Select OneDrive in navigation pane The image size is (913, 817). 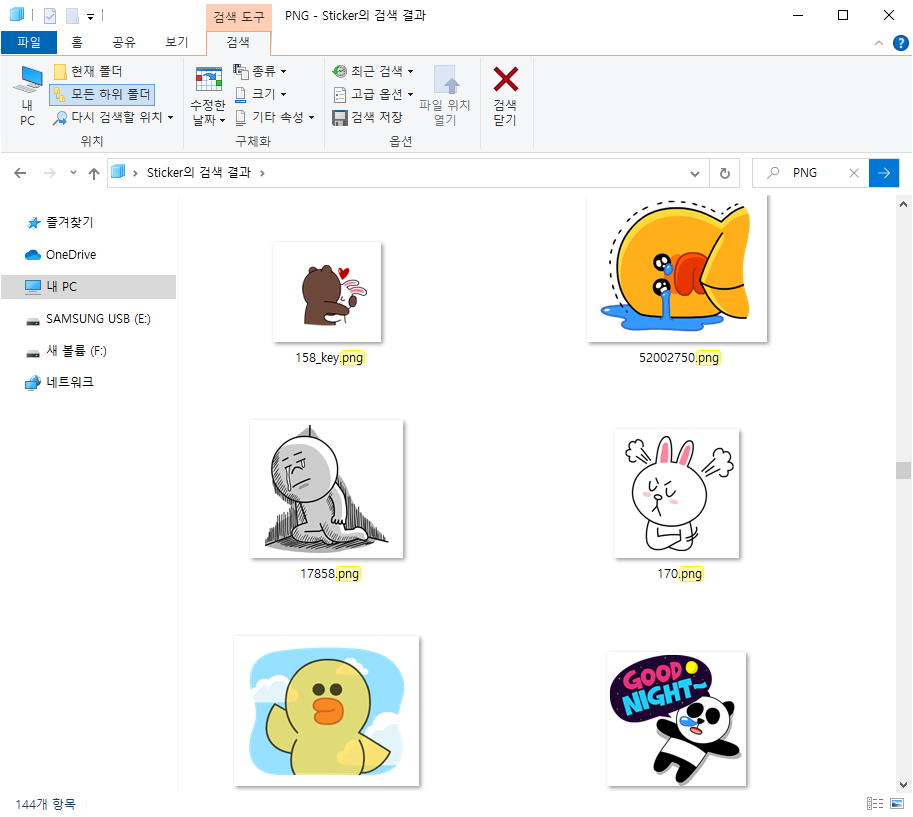(70, 254)
